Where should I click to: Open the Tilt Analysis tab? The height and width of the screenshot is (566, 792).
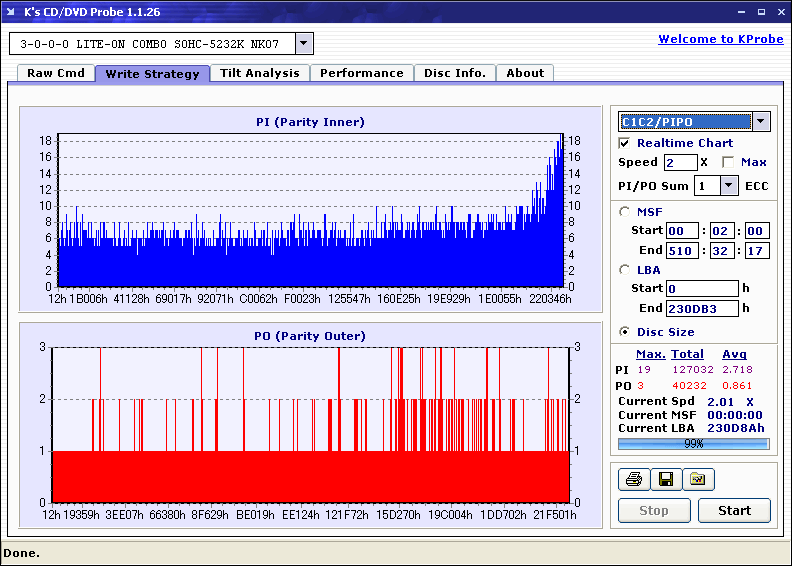(259, 73)
